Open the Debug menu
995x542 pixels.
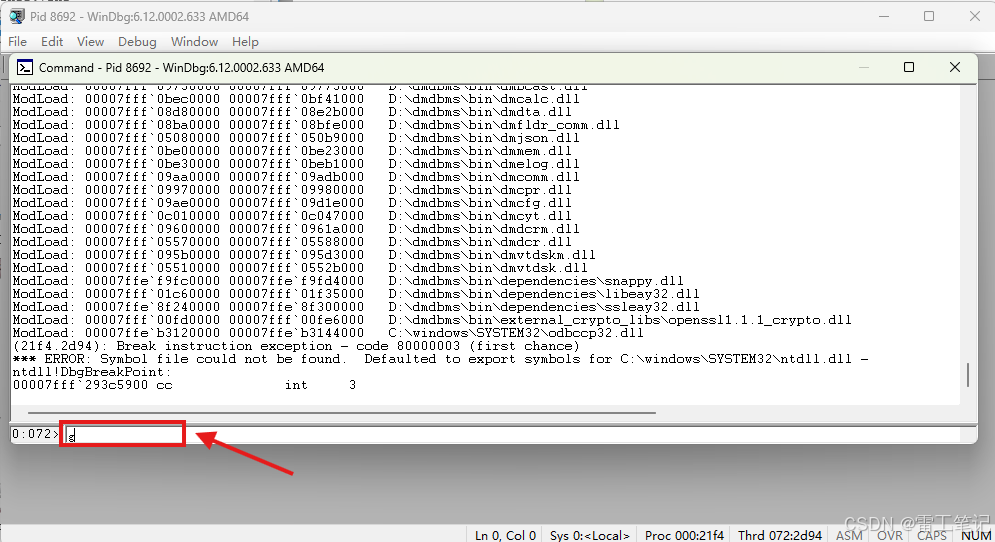point(137,42)
